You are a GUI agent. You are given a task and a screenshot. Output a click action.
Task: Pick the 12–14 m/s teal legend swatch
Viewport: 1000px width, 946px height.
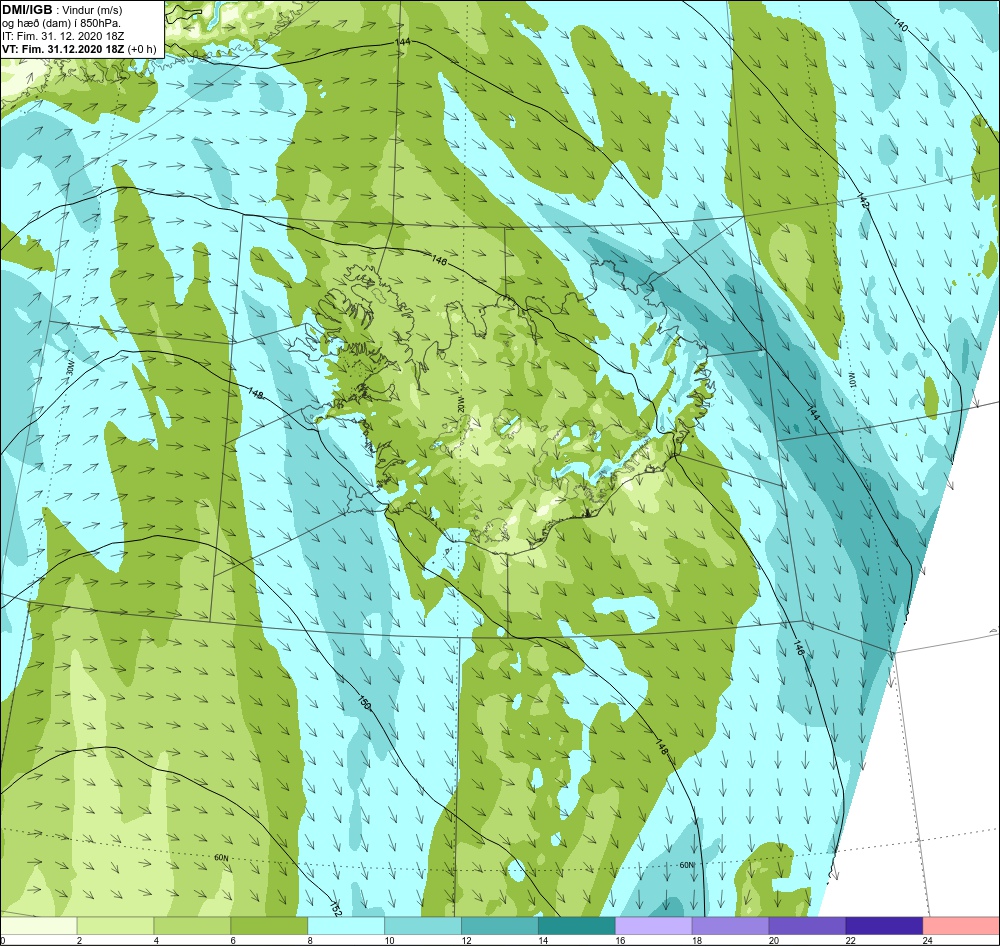tap(500, 925)
